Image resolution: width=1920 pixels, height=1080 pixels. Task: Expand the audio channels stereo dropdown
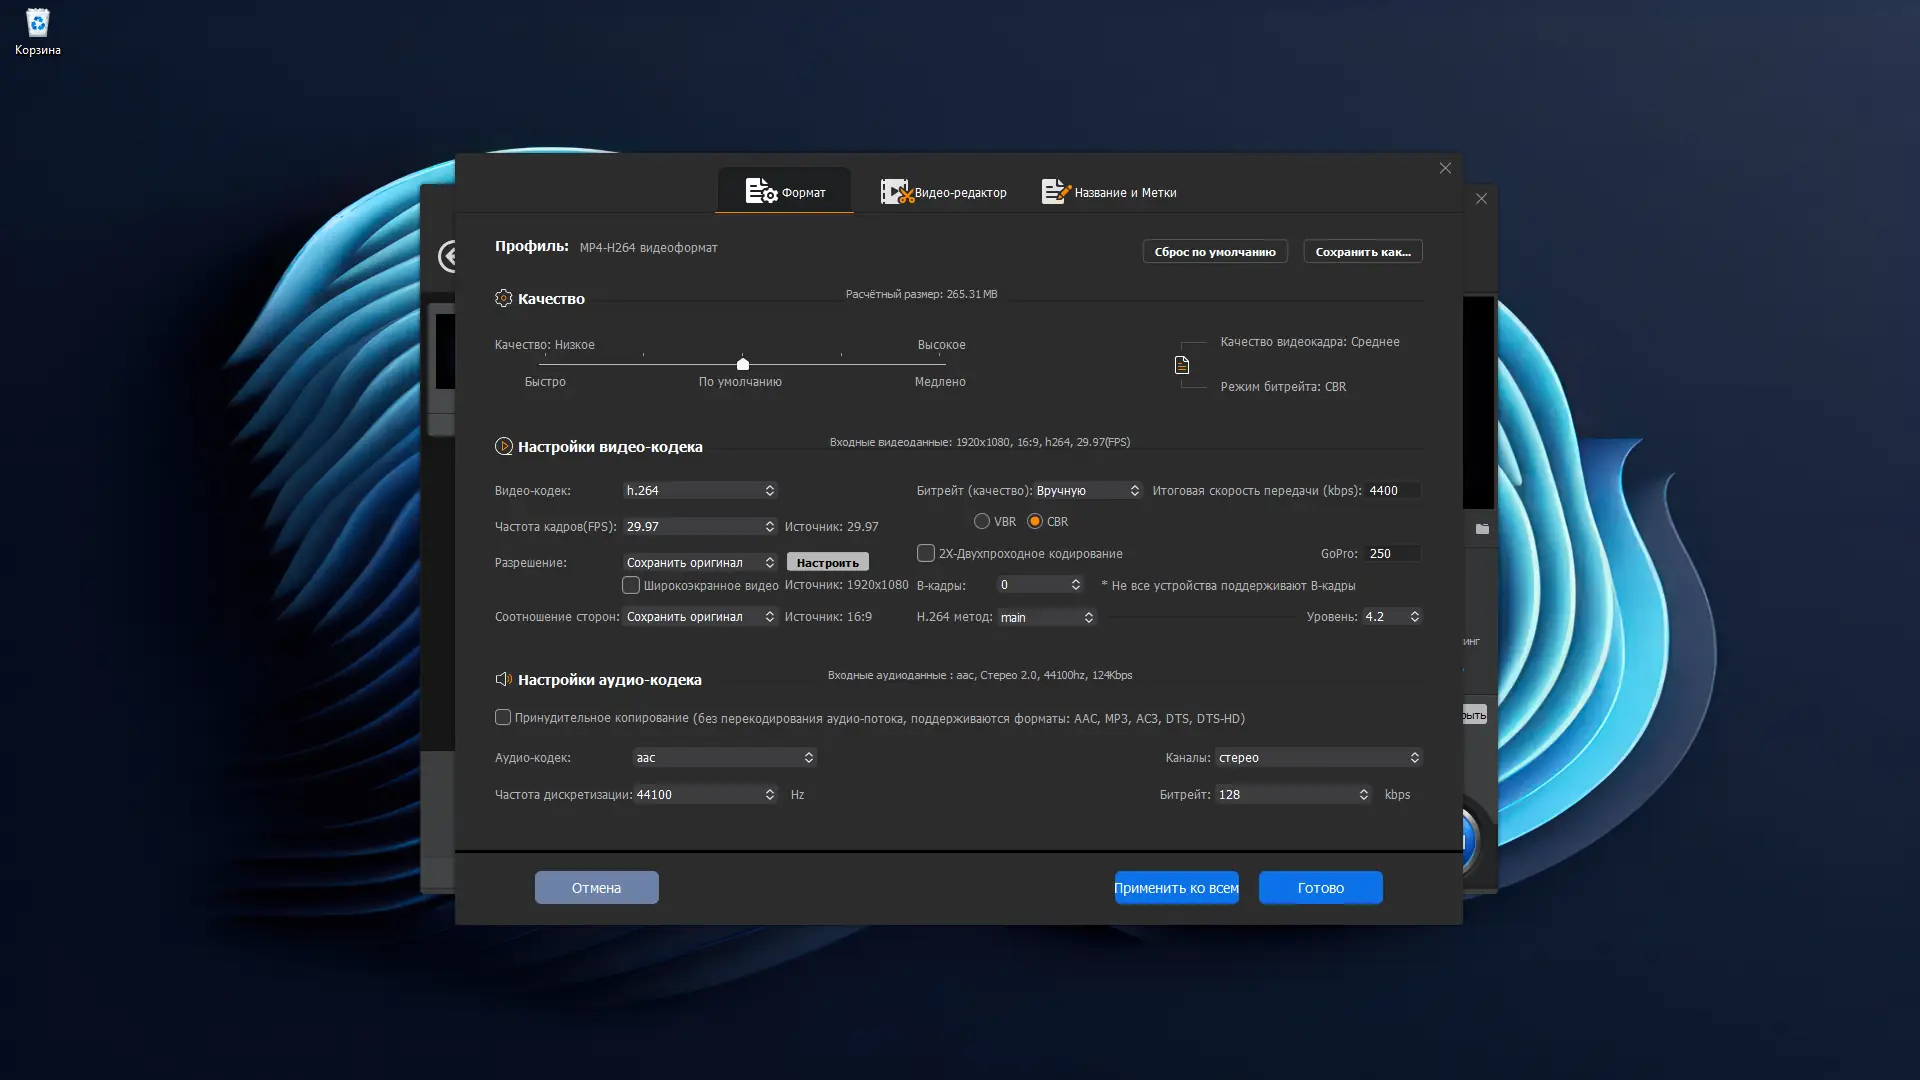(1318, 757)
